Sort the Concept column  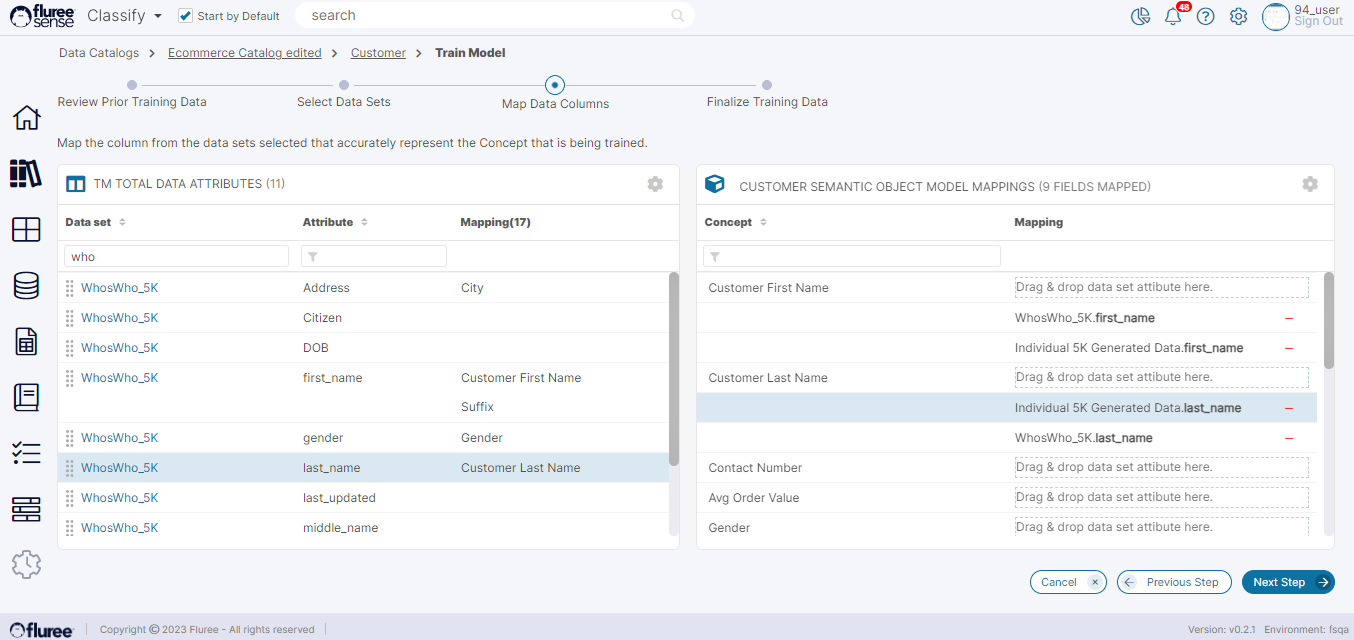[x=763, y=222]
